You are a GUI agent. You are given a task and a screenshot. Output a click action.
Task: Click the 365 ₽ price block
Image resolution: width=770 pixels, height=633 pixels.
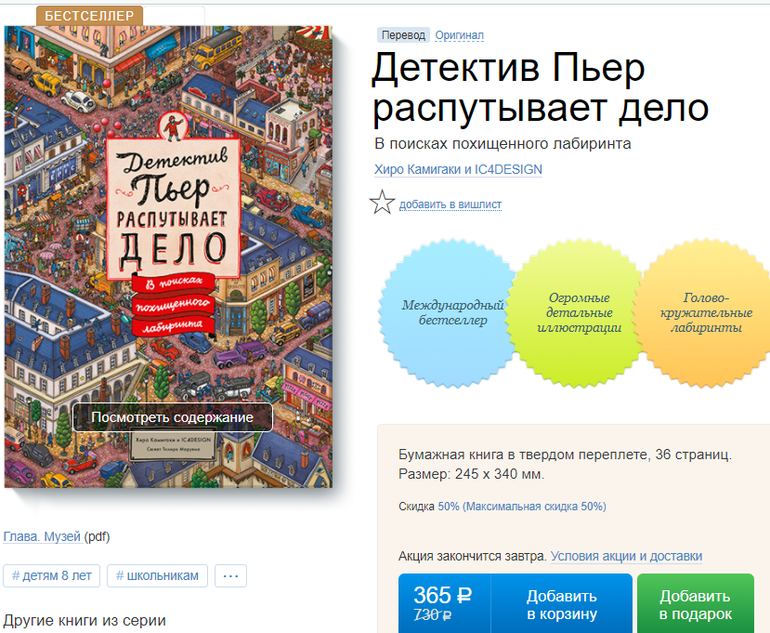[444, 605]
